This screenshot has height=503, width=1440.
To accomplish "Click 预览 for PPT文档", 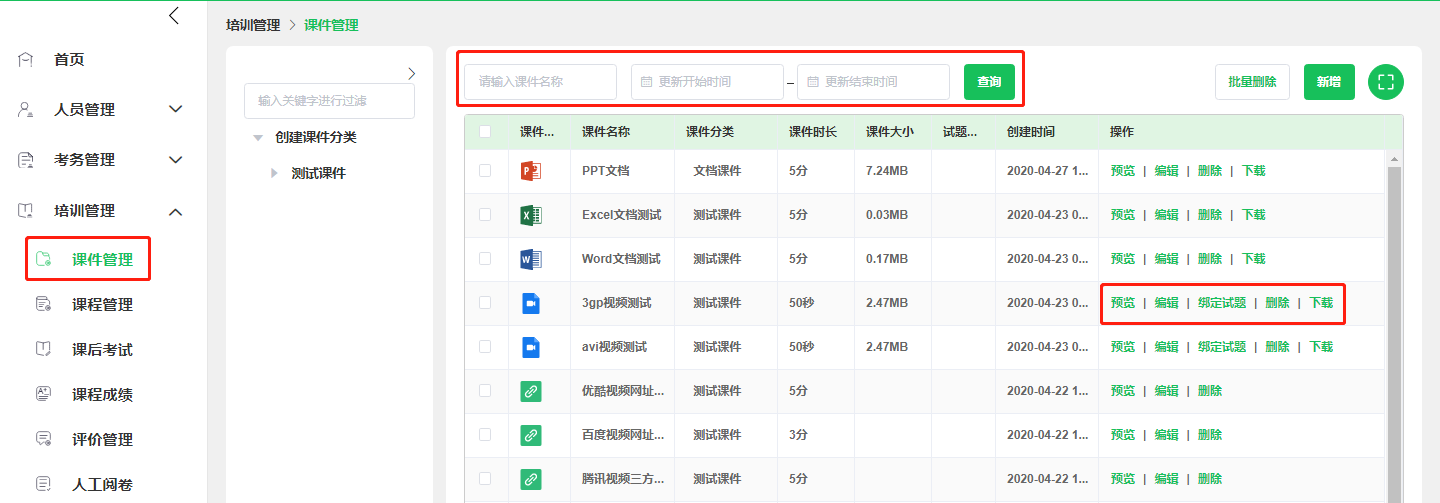I will (1123, 171).
